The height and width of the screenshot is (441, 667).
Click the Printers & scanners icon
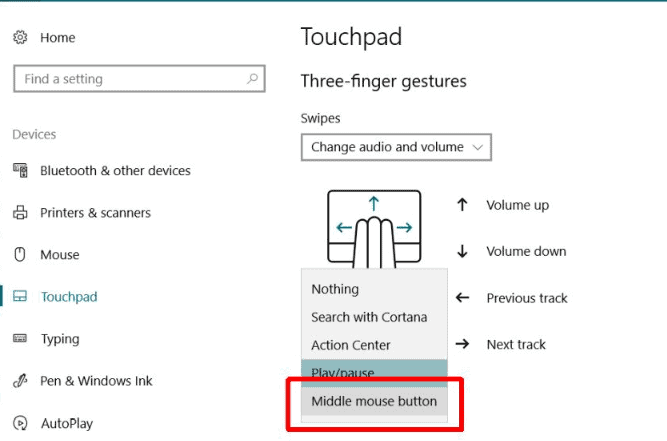click(20, 212)
